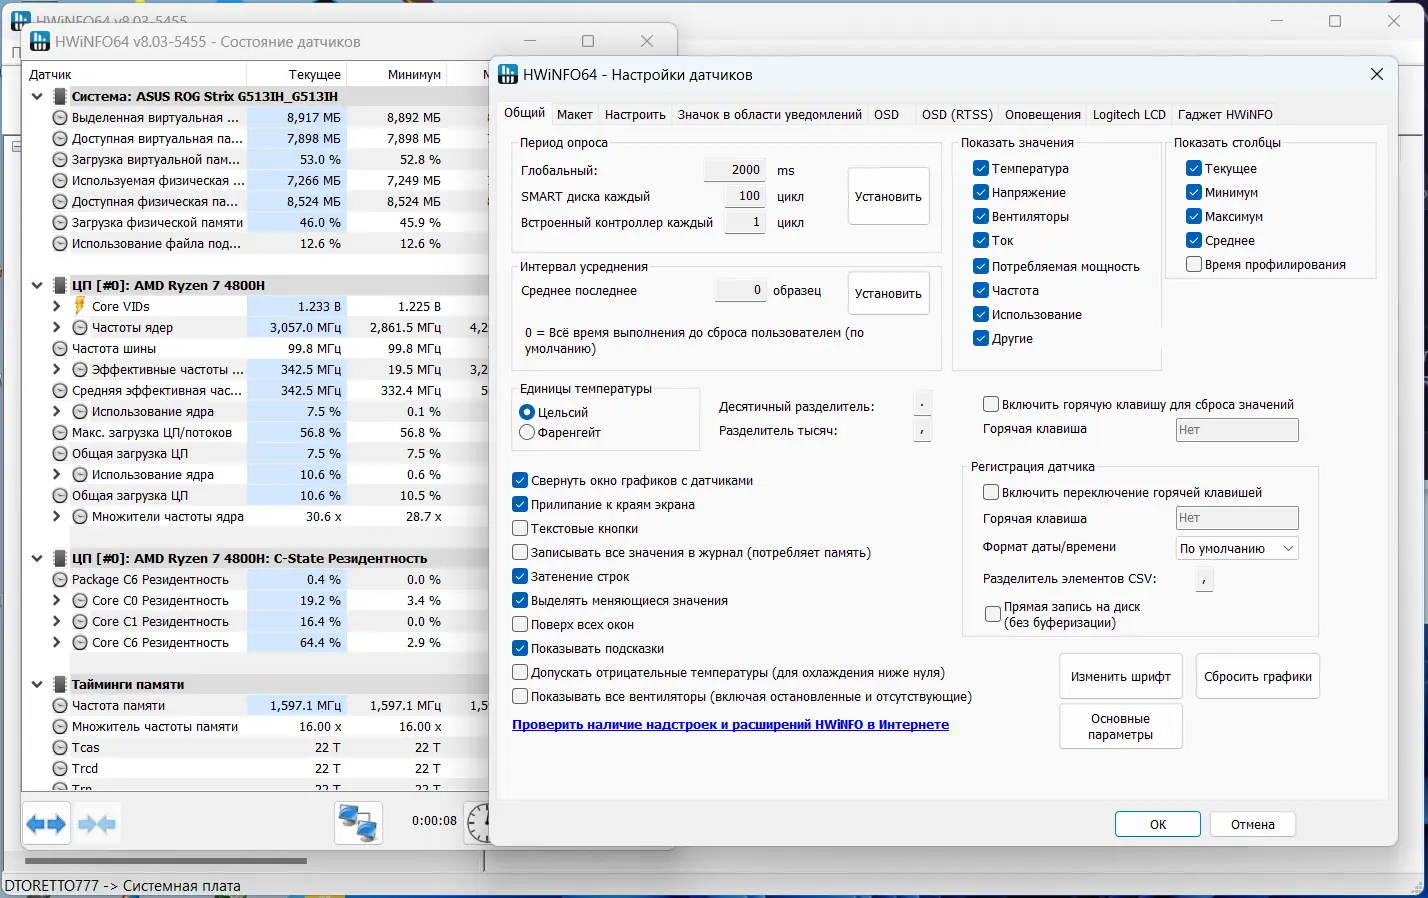Click the sensor icon beside Tcas
Screen dimensions: 1428x898
(x=60, y=748)
